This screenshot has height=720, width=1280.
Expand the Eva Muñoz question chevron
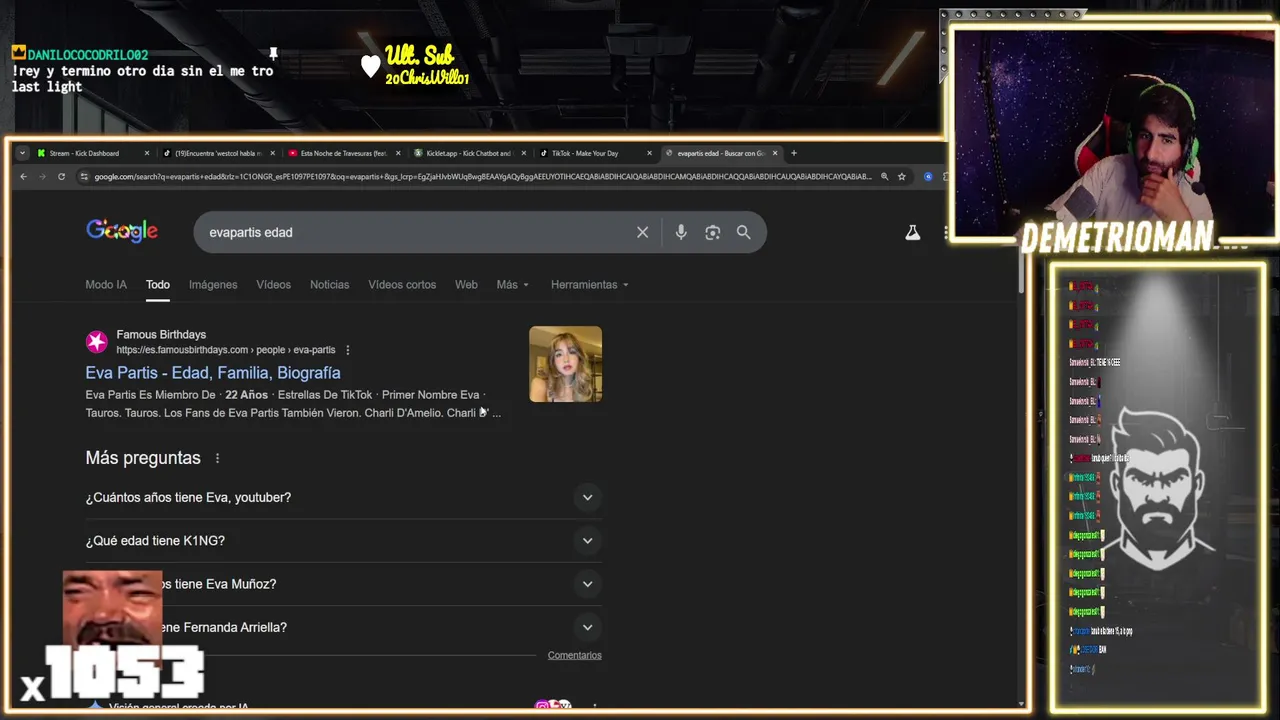(587, 584)
